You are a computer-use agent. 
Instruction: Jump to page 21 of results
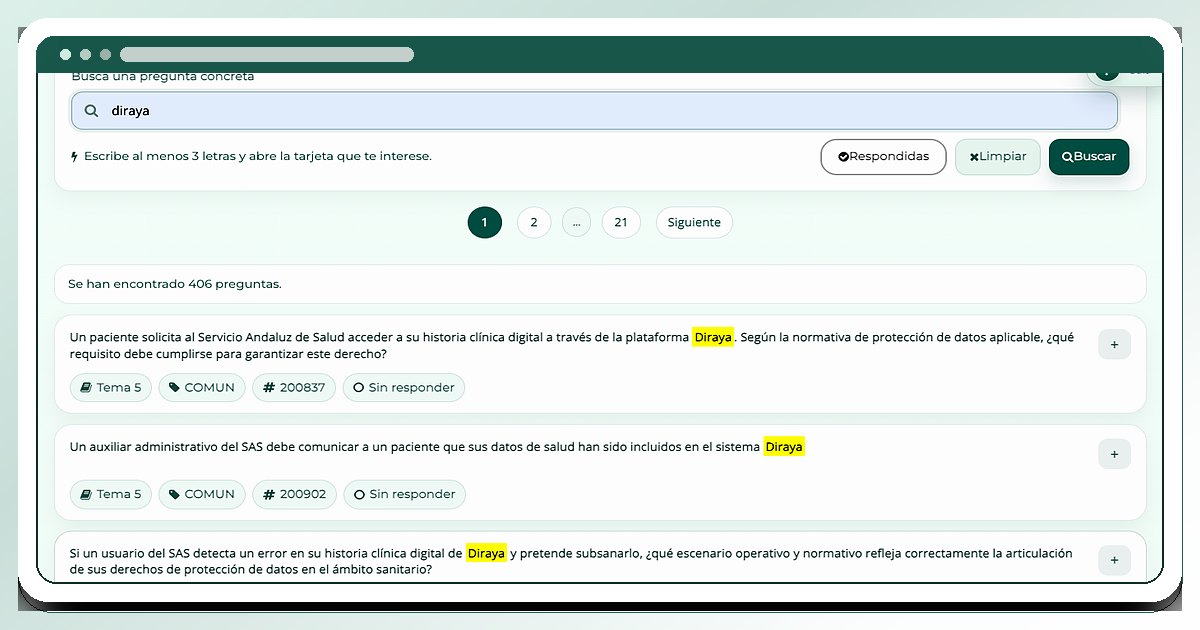tap(621, 222)
